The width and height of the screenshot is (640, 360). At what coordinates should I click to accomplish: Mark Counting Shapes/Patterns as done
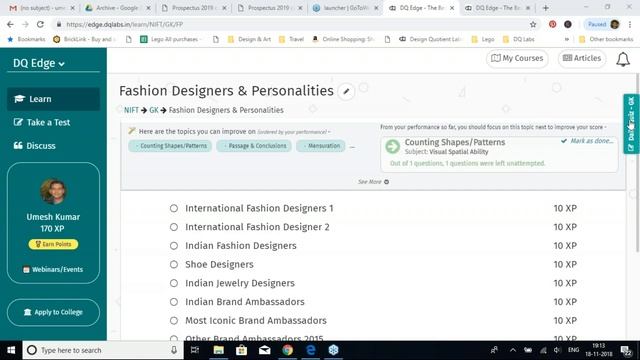587,141
